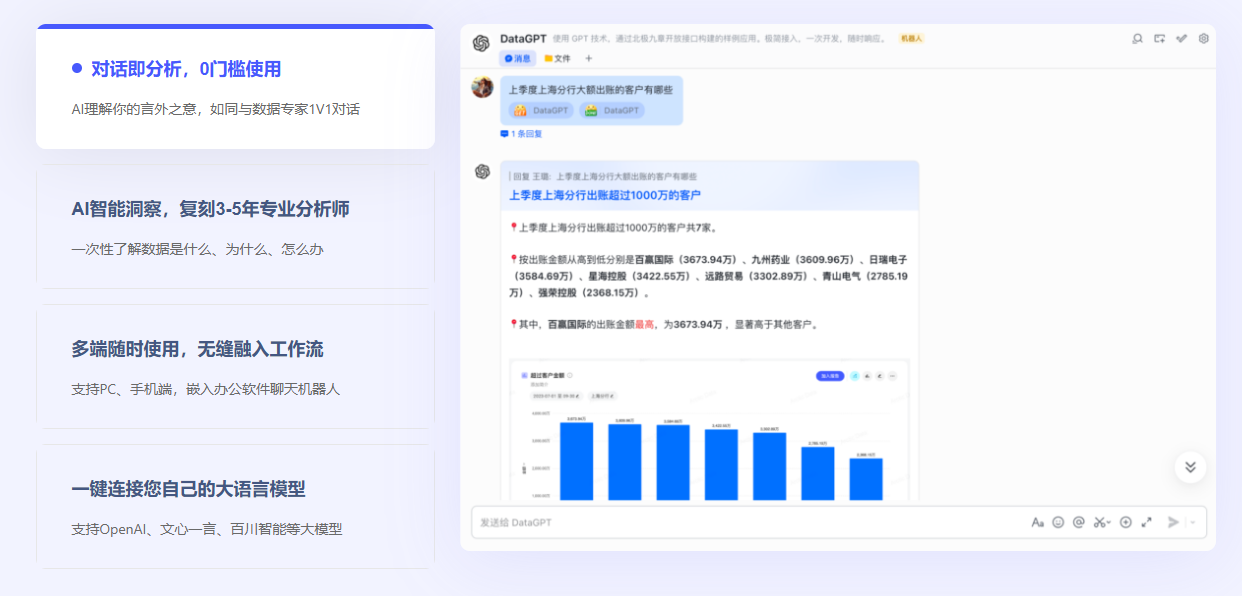Open the chat settings gear icon
This screenshot has height=596, width=1242.
coord(1204,38)
